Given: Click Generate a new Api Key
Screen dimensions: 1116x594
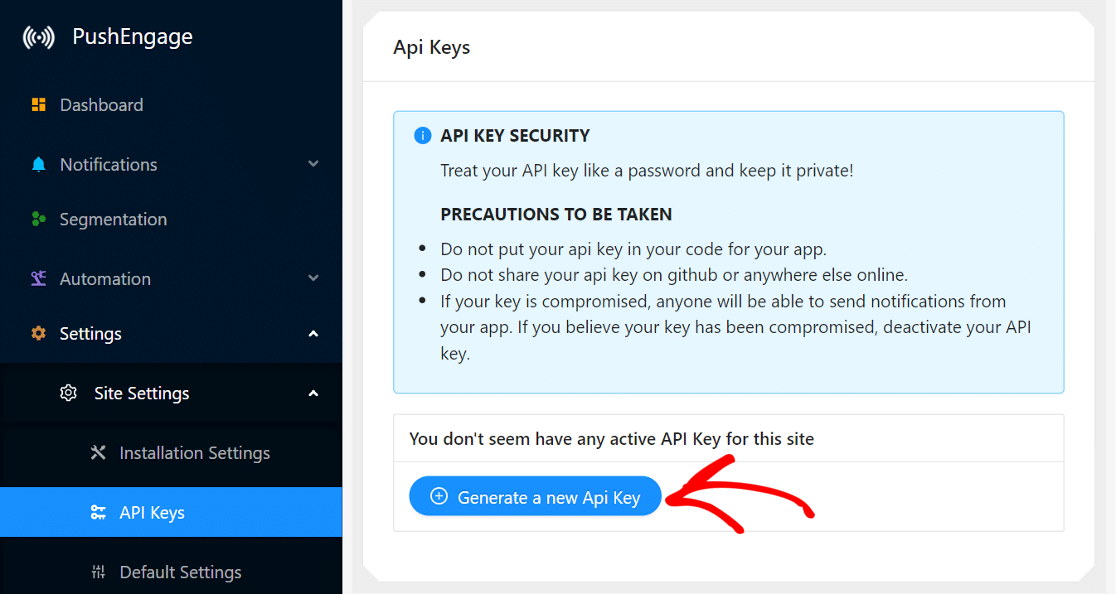Looking at the screenshot, I should [535, 495].
